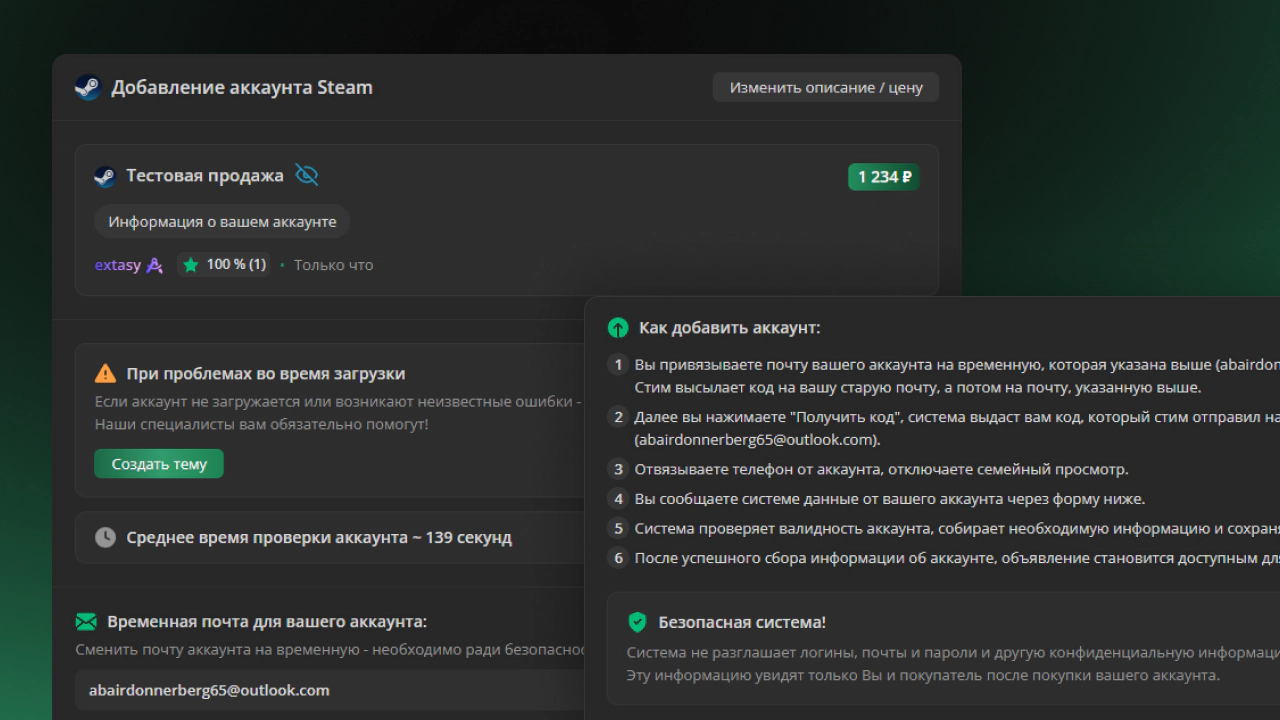The image size is (1280, 720).
Task: Click the '1 234 ₽' price badge
Action: (x=884, y=177)
